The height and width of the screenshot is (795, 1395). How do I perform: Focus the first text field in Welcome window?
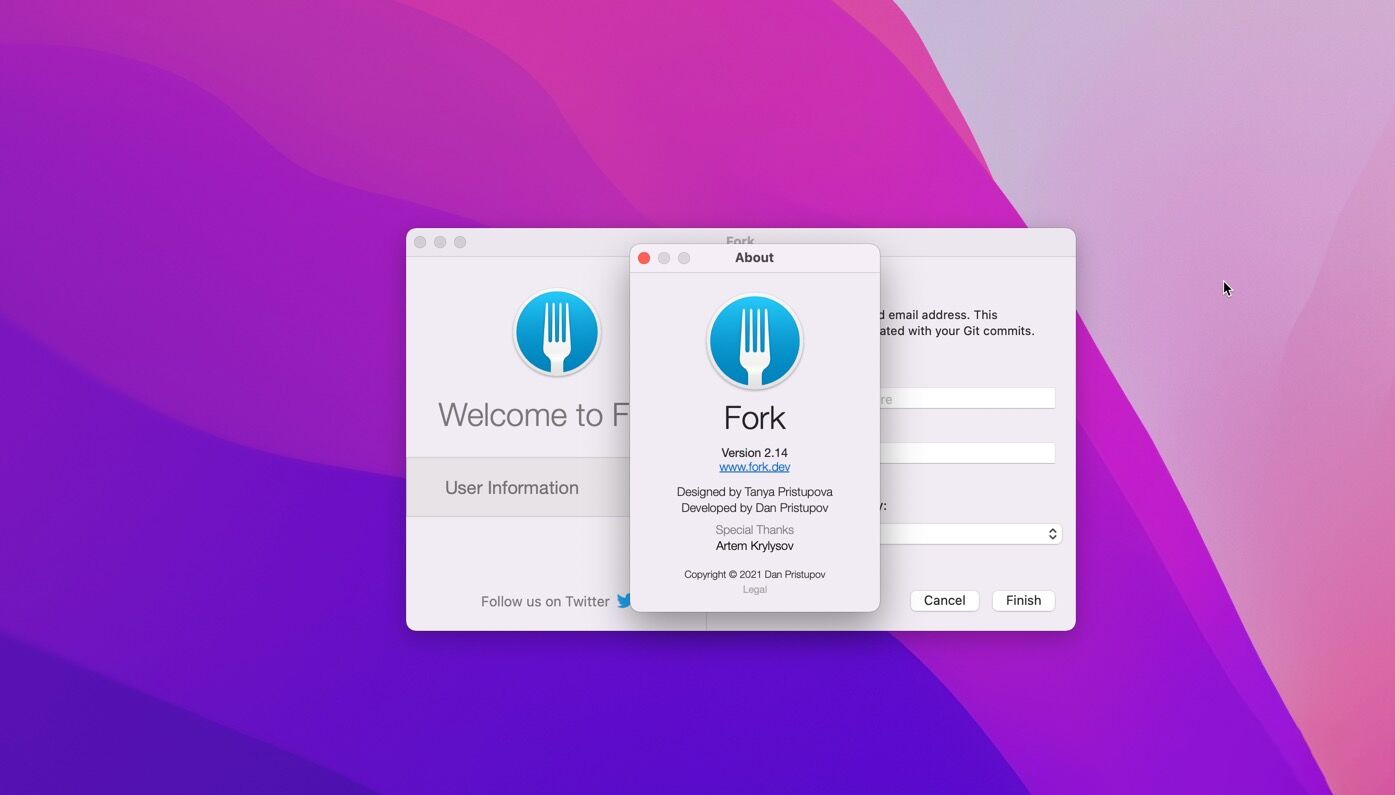[x=967, y=398]
